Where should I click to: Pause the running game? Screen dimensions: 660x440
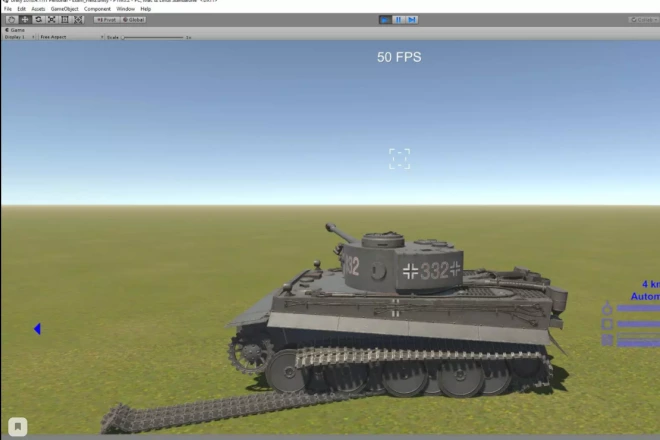(398, 19)
